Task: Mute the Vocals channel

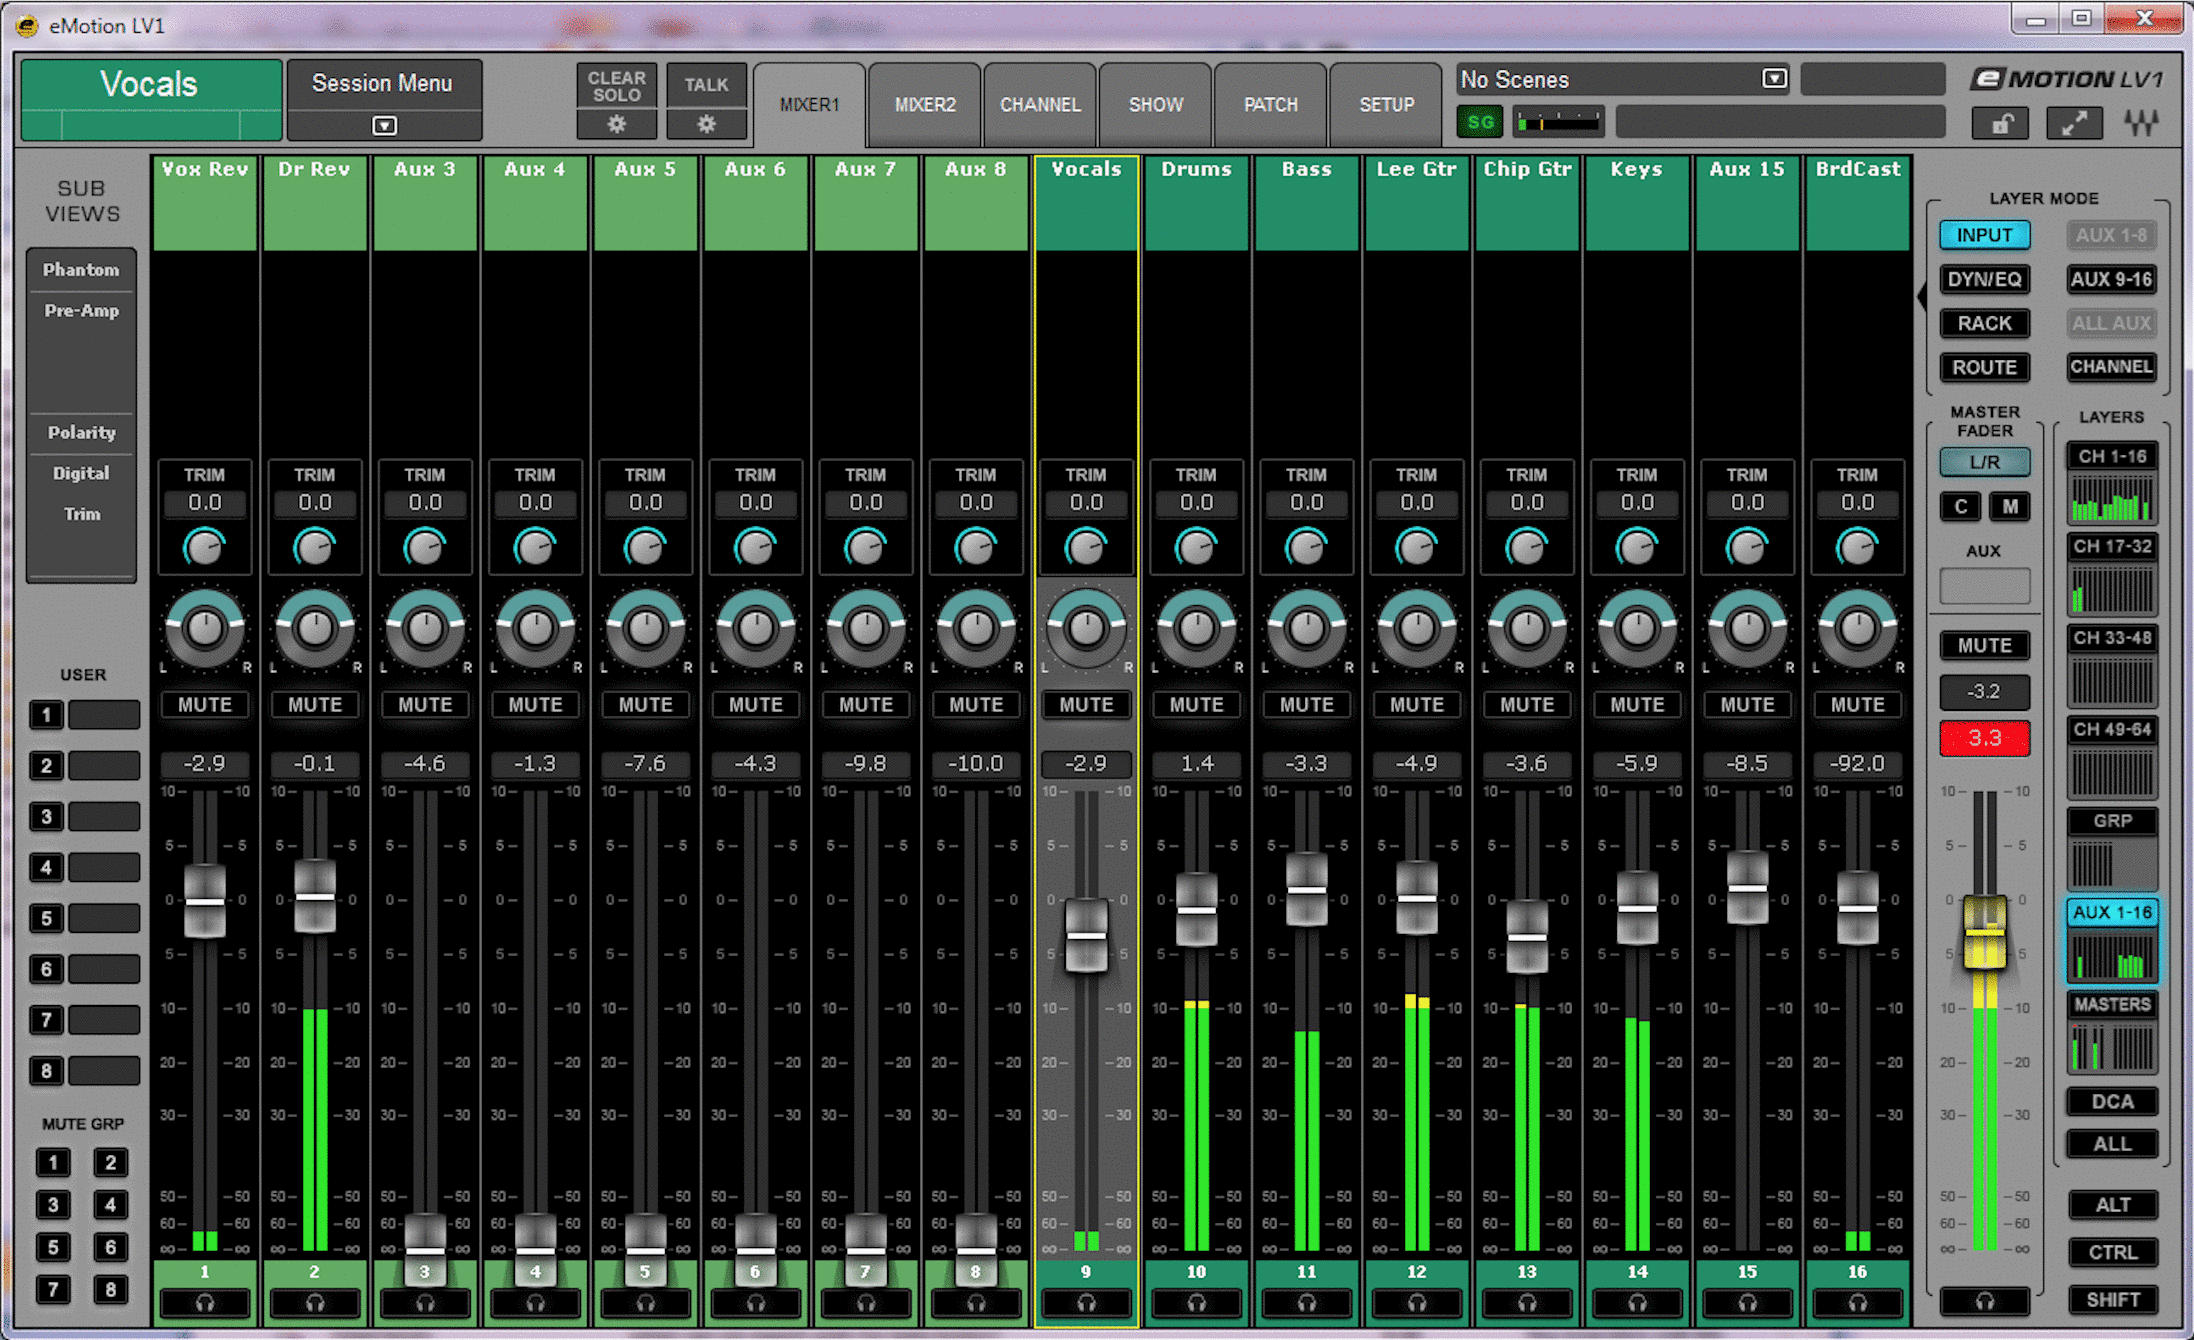Action: point(1086,705)
